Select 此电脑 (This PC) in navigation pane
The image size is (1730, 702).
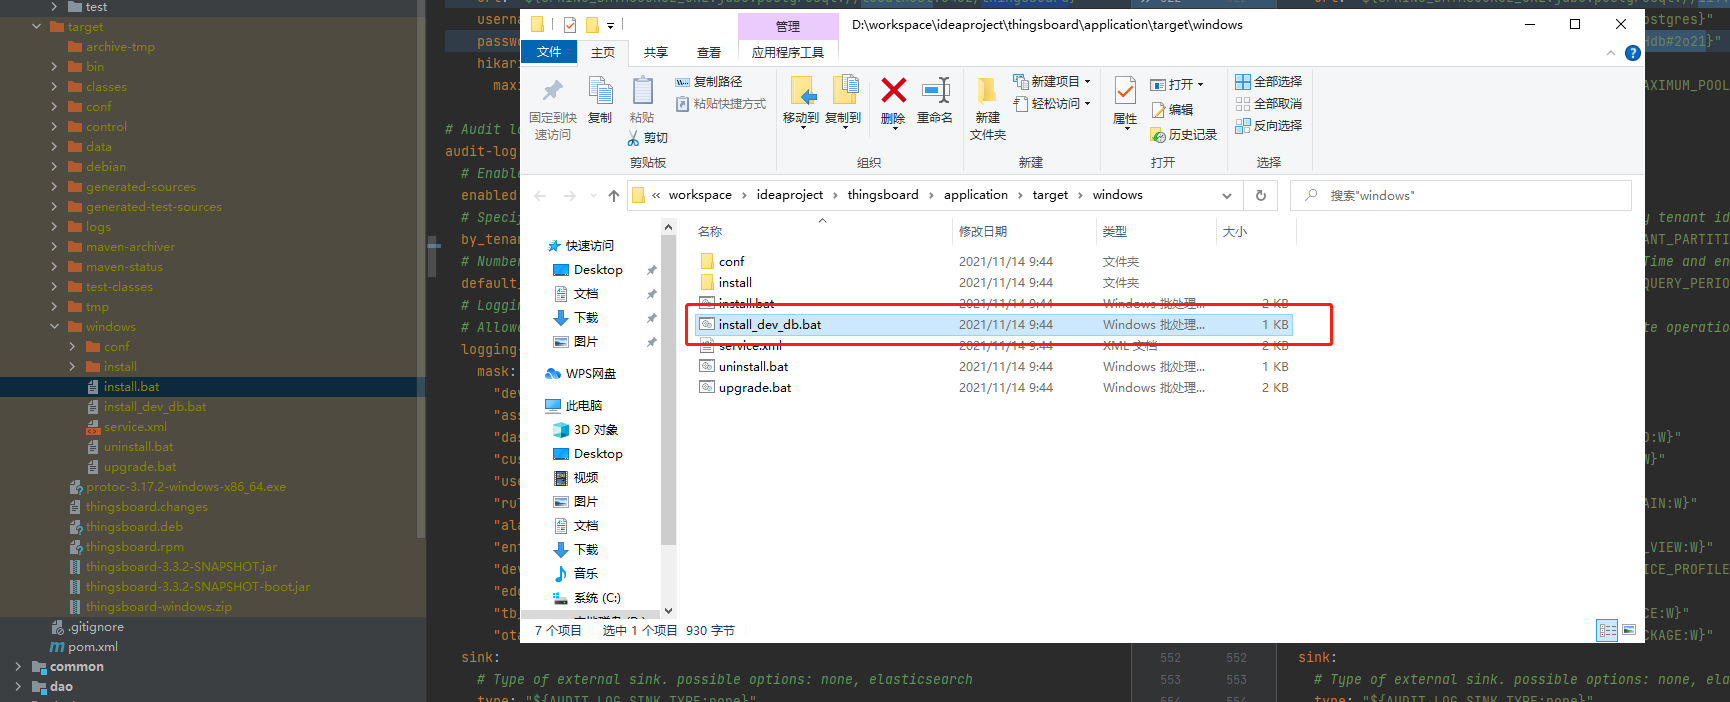pyautogui.click(x=574, y=406)
